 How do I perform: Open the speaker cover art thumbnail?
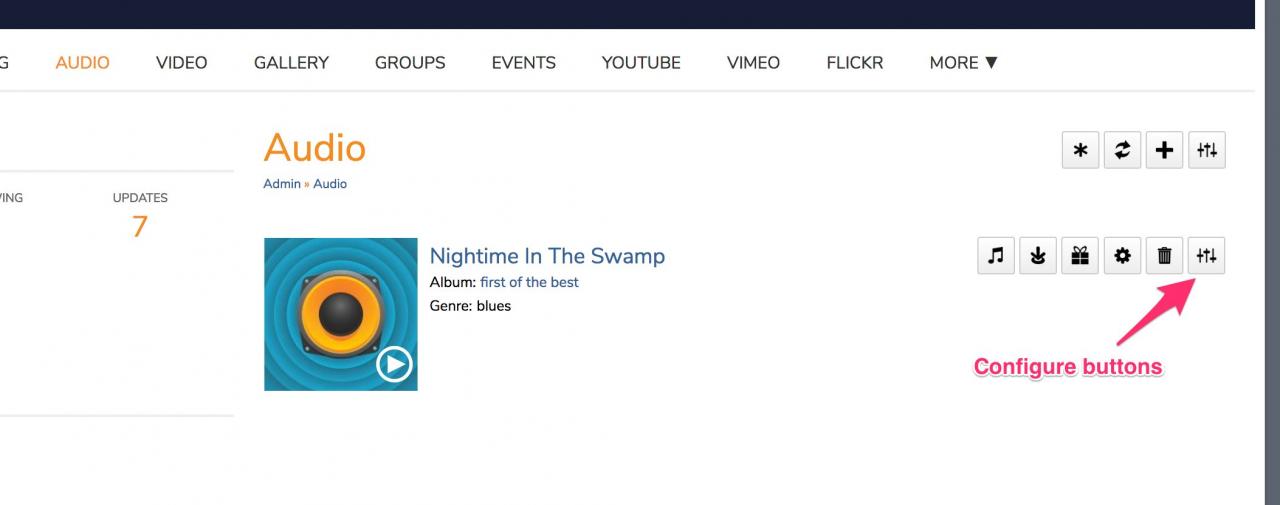pos(341,314)
